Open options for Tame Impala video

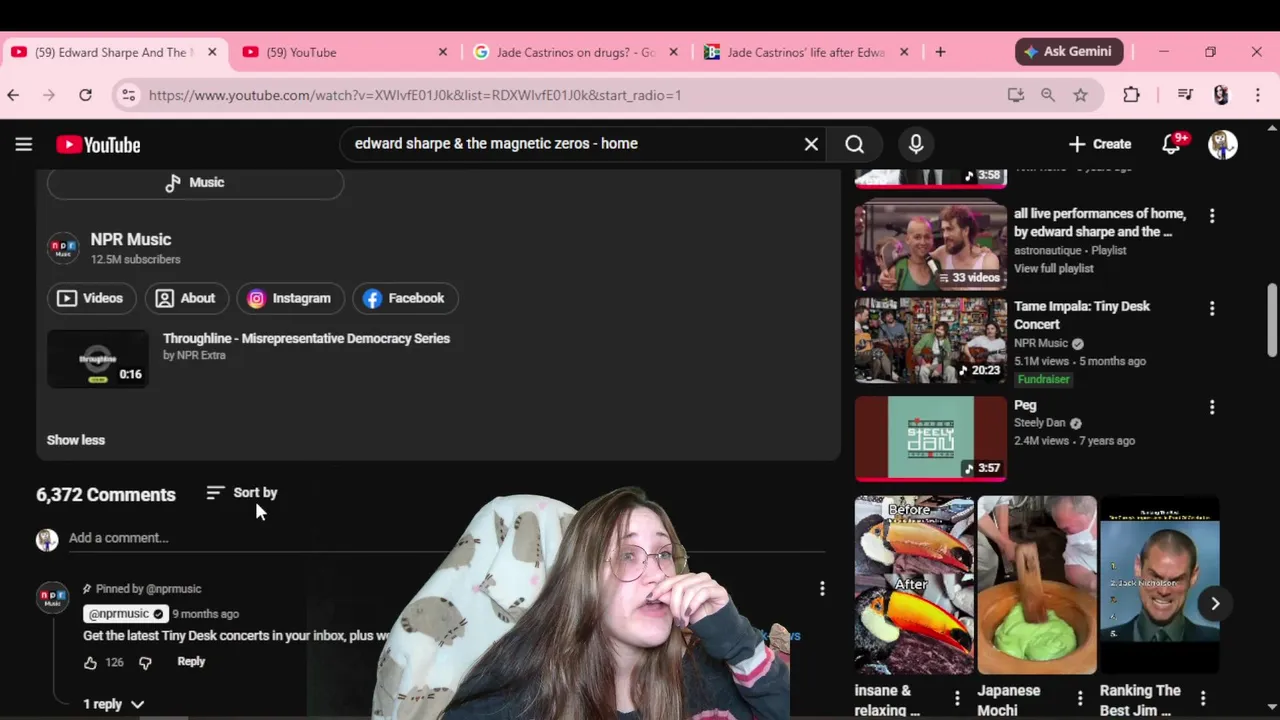click(x=1212, y=309)
